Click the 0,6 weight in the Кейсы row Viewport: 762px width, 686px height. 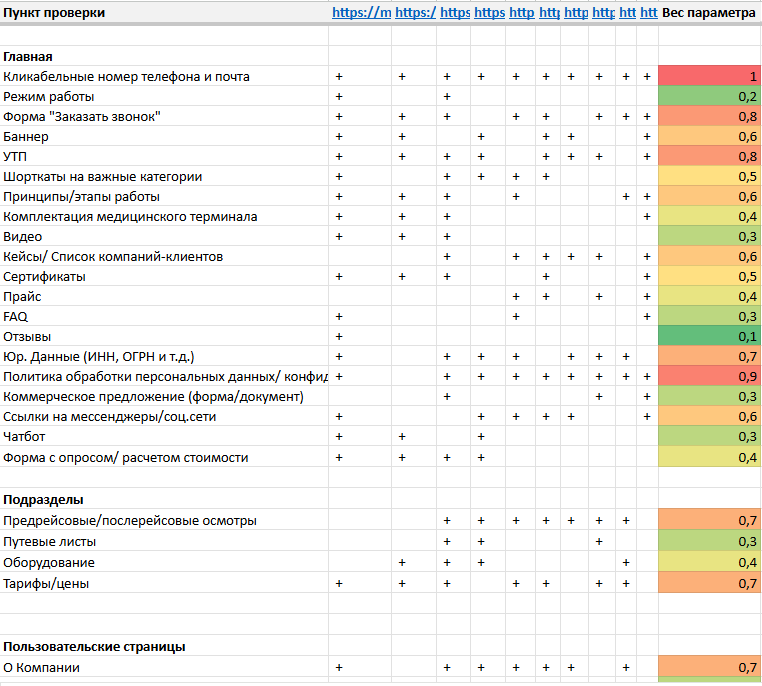pyautogui.click(x=710, y=256)
